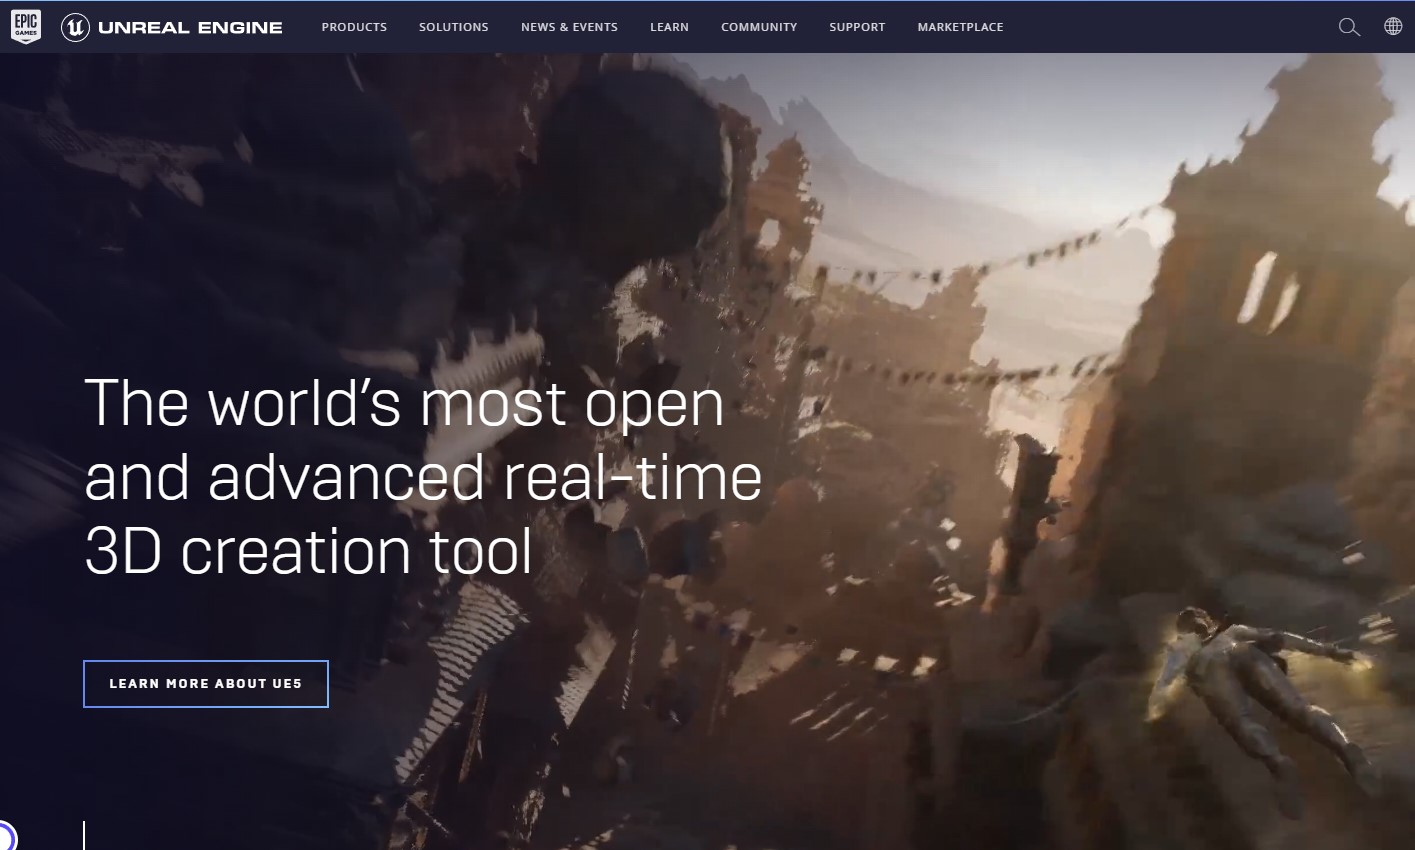Click the Unreal Engine circular U logo
The height and width of the screenshot is (850, 1415).
75,27
